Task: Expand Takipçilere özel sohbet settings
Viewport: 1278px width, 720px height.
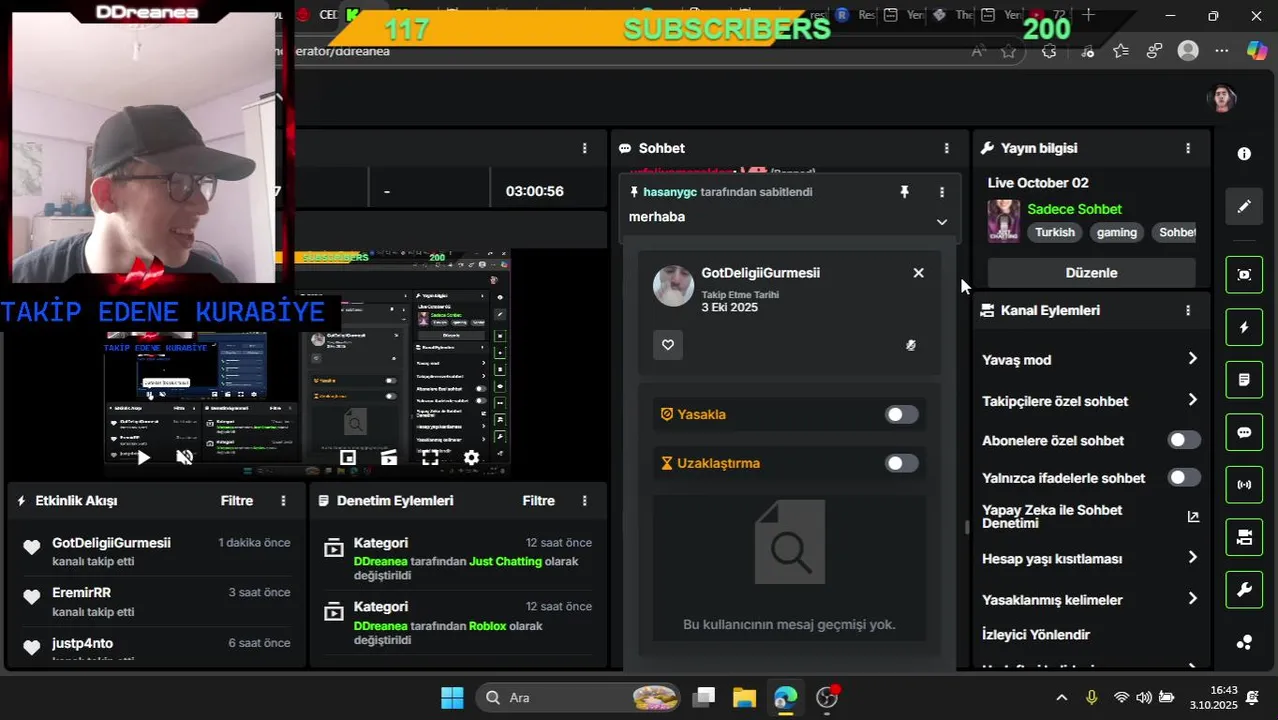Action: [x=1192, y=400]
